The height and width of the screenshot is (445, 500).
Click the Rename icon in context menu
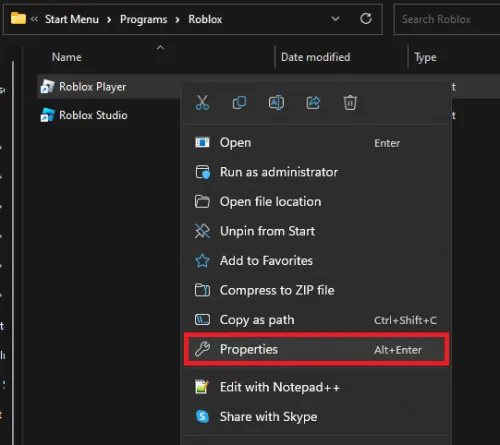coord(276,103)
